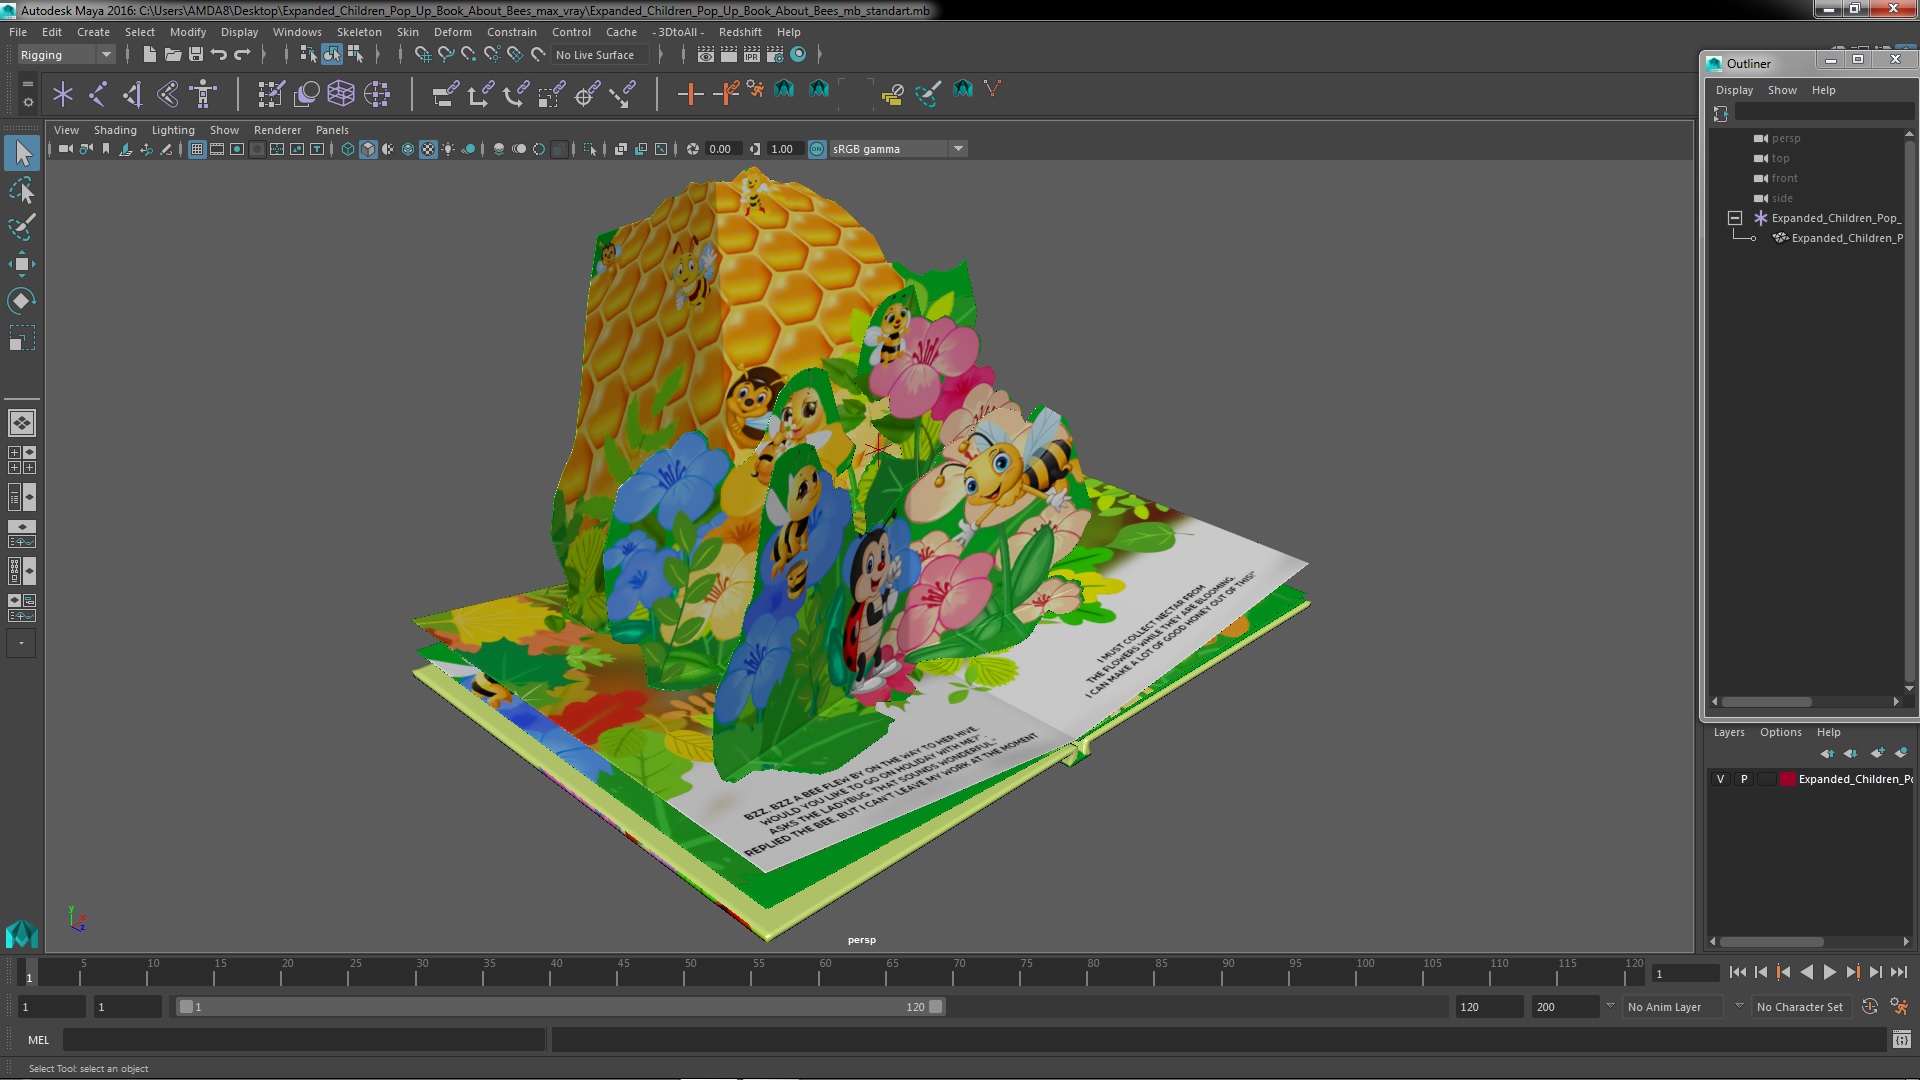Open the layer editor Layers menu
The height and width of the screenshot is (1080, 1920).
click(x=1728, y=732)
